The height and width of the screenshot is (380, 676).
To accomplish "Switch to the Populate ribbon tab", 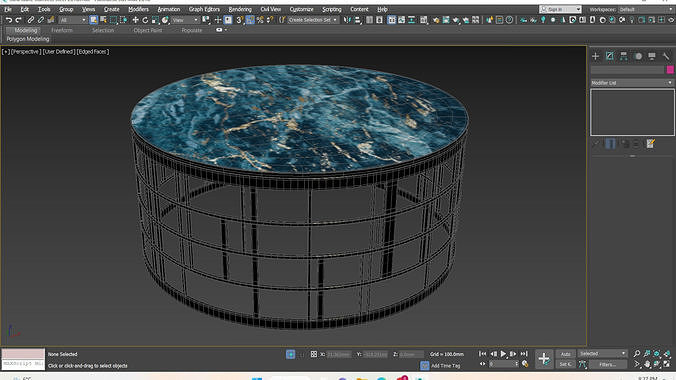I will 192,30.
